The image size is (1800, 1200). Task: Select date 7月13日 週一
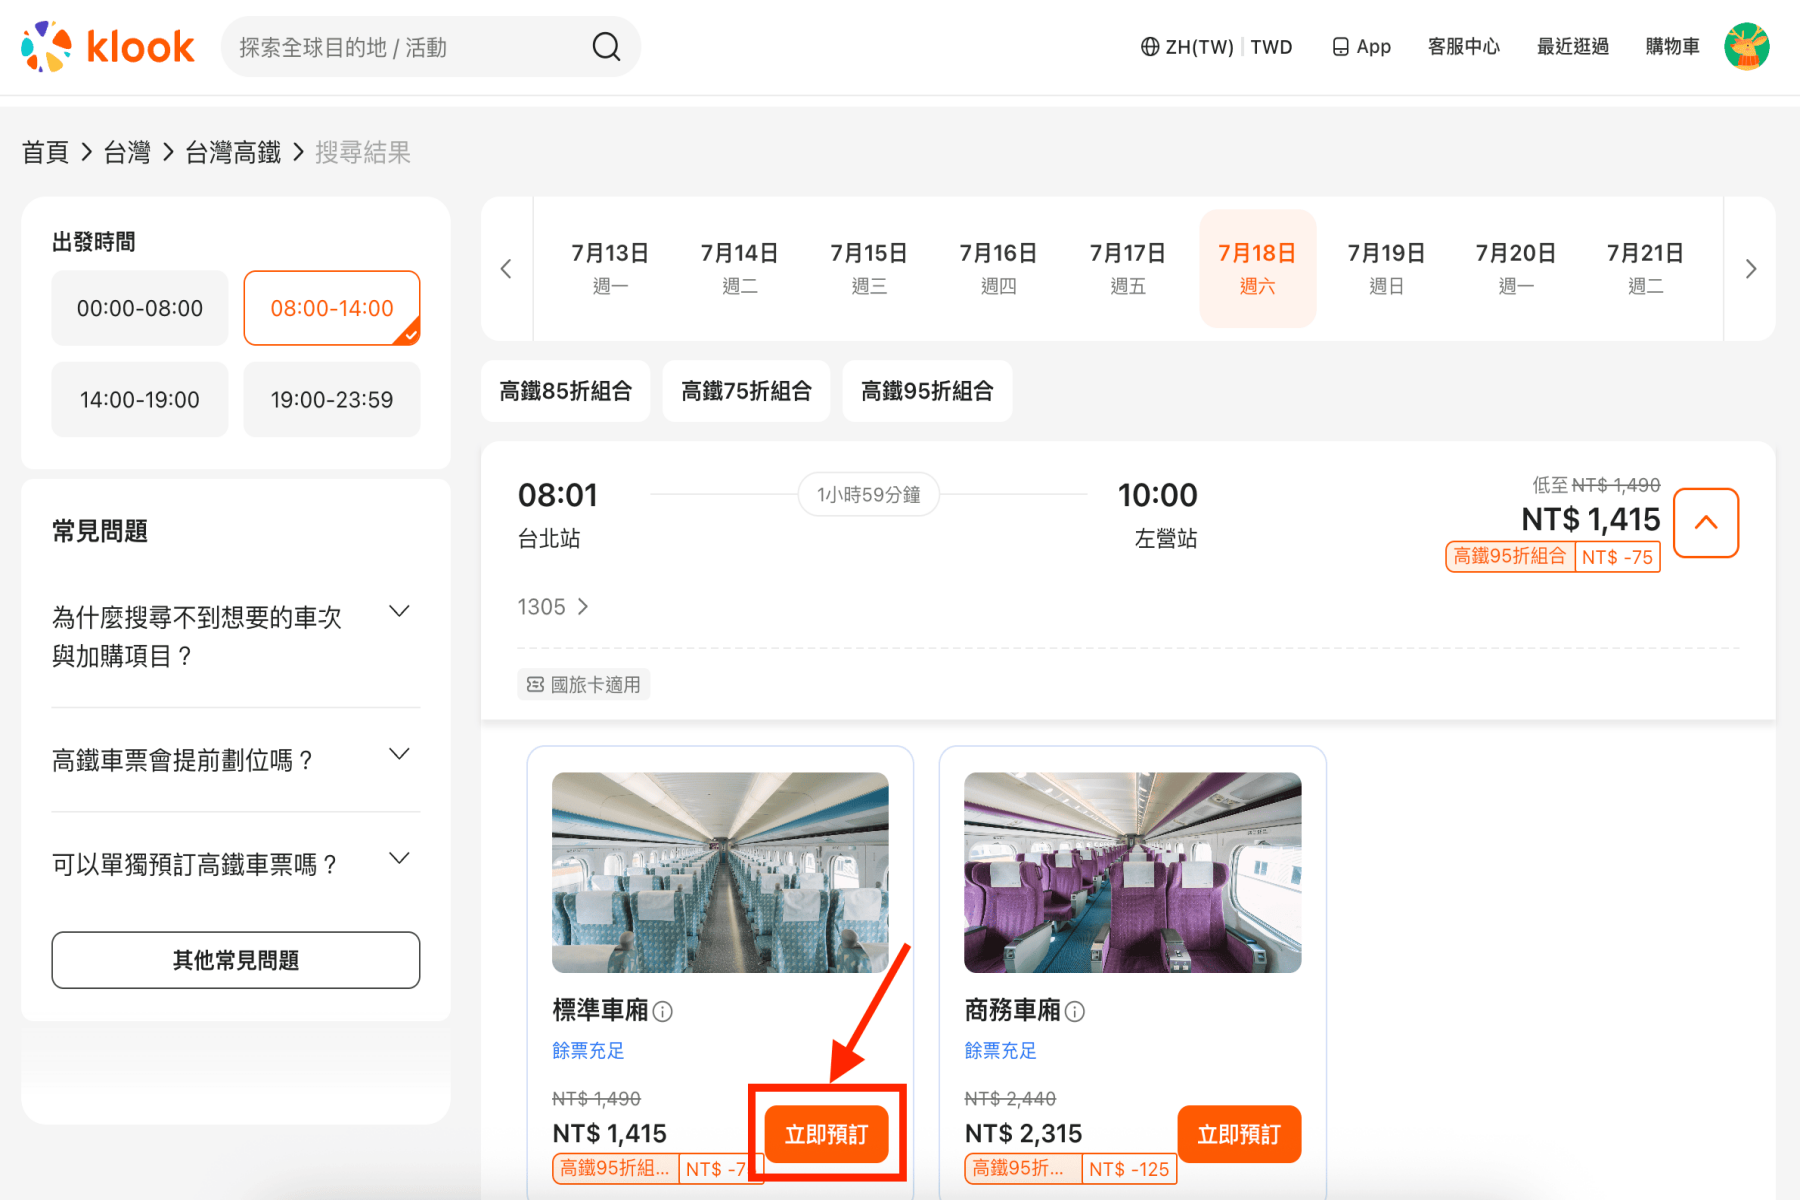610,269
